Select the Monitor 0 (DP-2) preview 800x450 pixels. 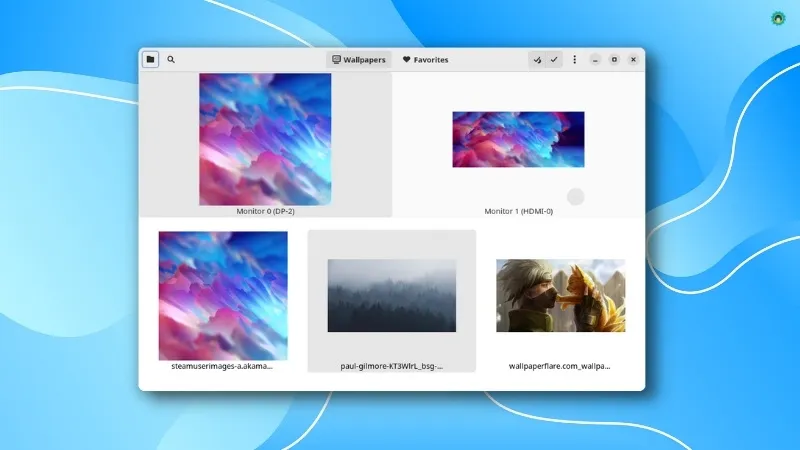pos(265,139)
